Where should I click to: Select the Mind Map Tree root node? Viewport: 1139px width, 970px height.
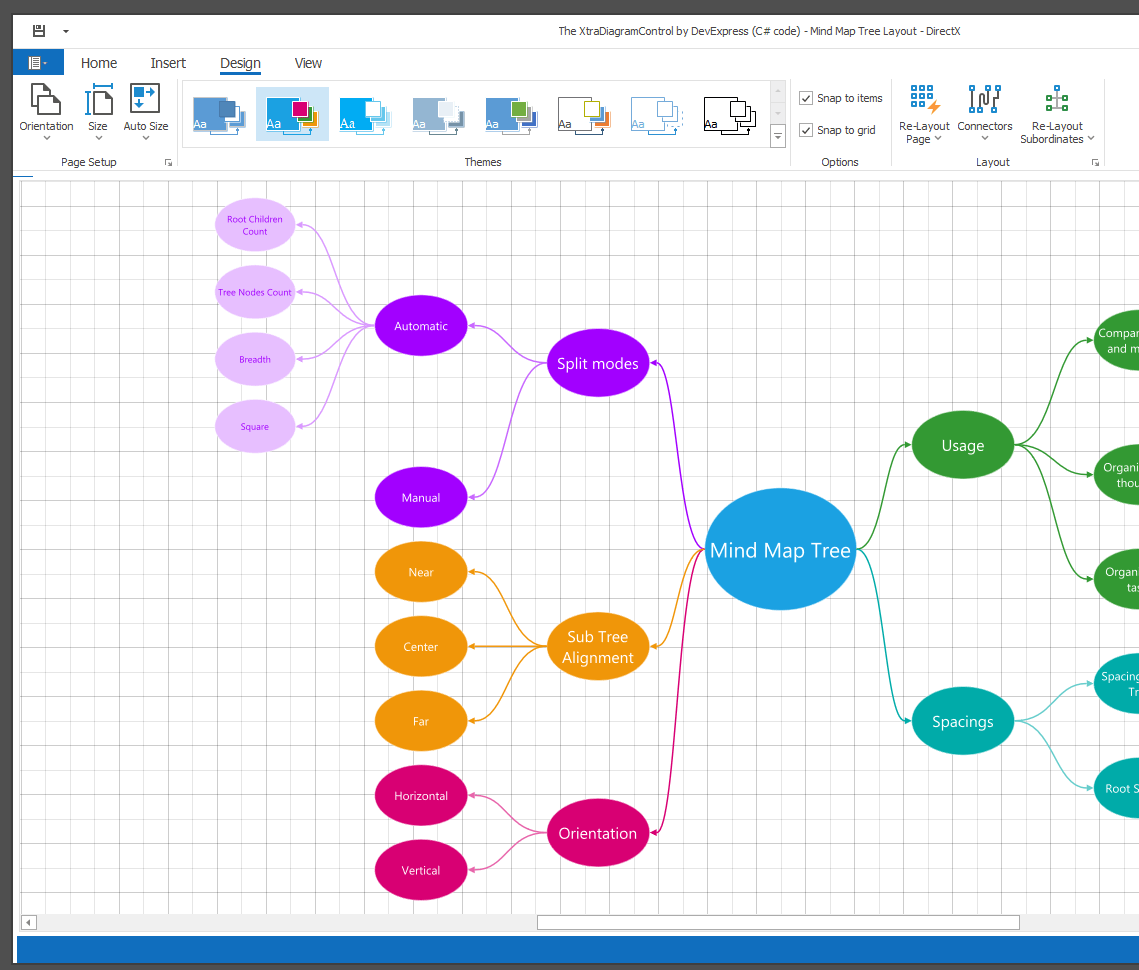click(780, 549)
